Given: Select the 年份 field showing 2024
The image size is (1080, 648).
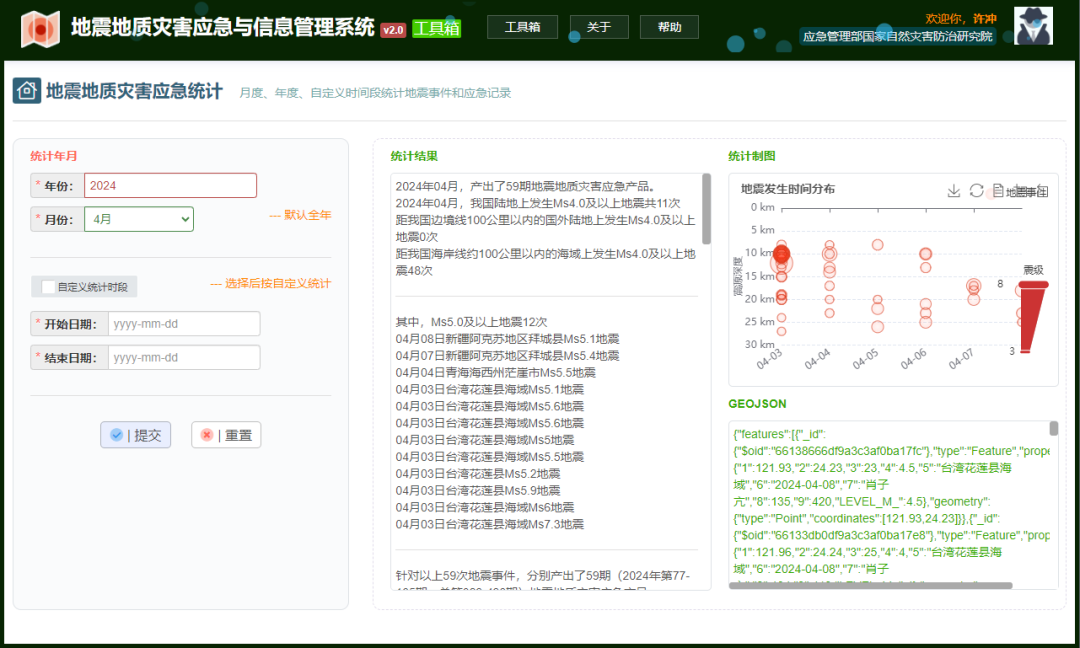Looking at the screenshot, I should pyautogui.click(x=170, y=185).
